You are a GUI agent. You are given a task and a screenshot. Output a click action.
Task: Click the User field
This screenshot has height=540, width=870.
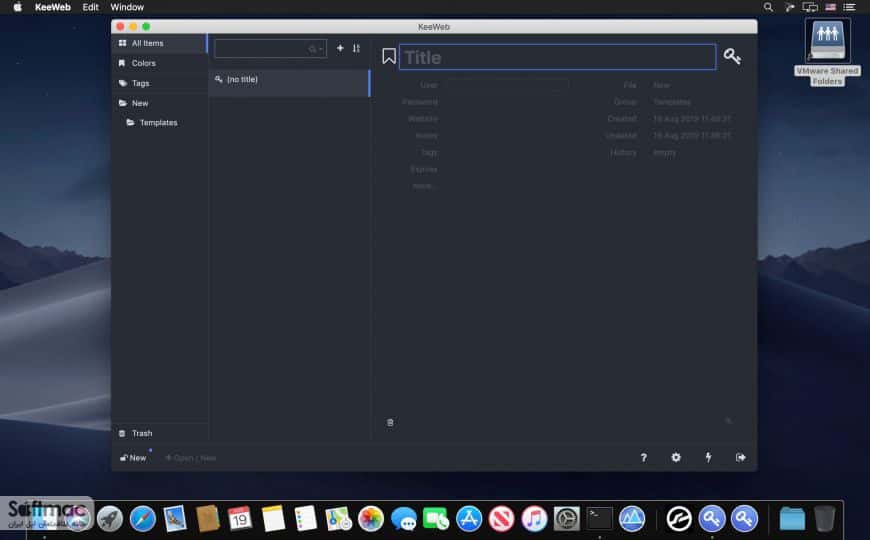coord(506,85)
